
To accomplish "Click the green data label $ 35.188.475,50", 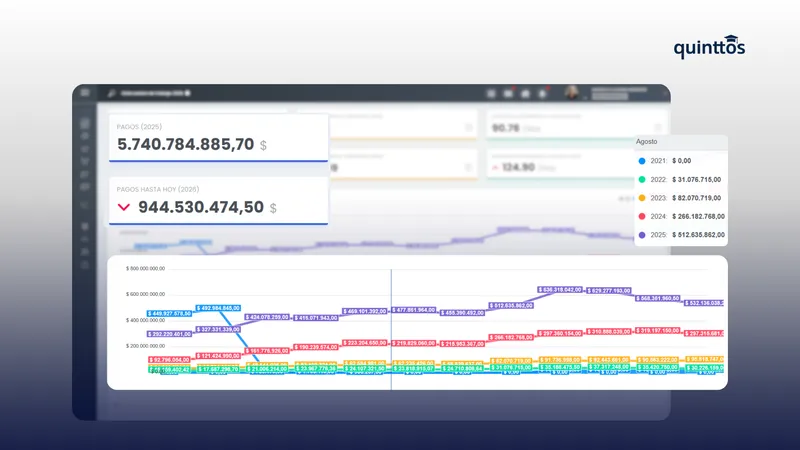I will [560, 367].
